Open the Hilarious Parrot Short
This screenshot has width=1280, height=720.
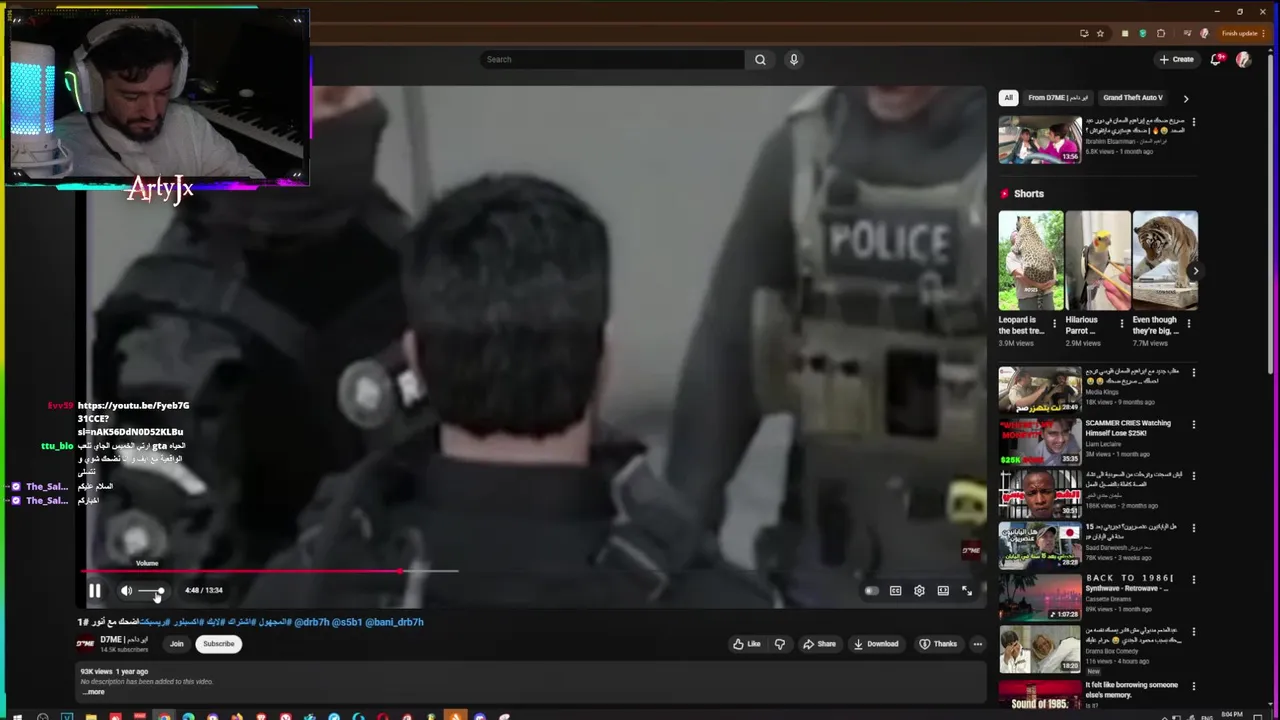1098,260
